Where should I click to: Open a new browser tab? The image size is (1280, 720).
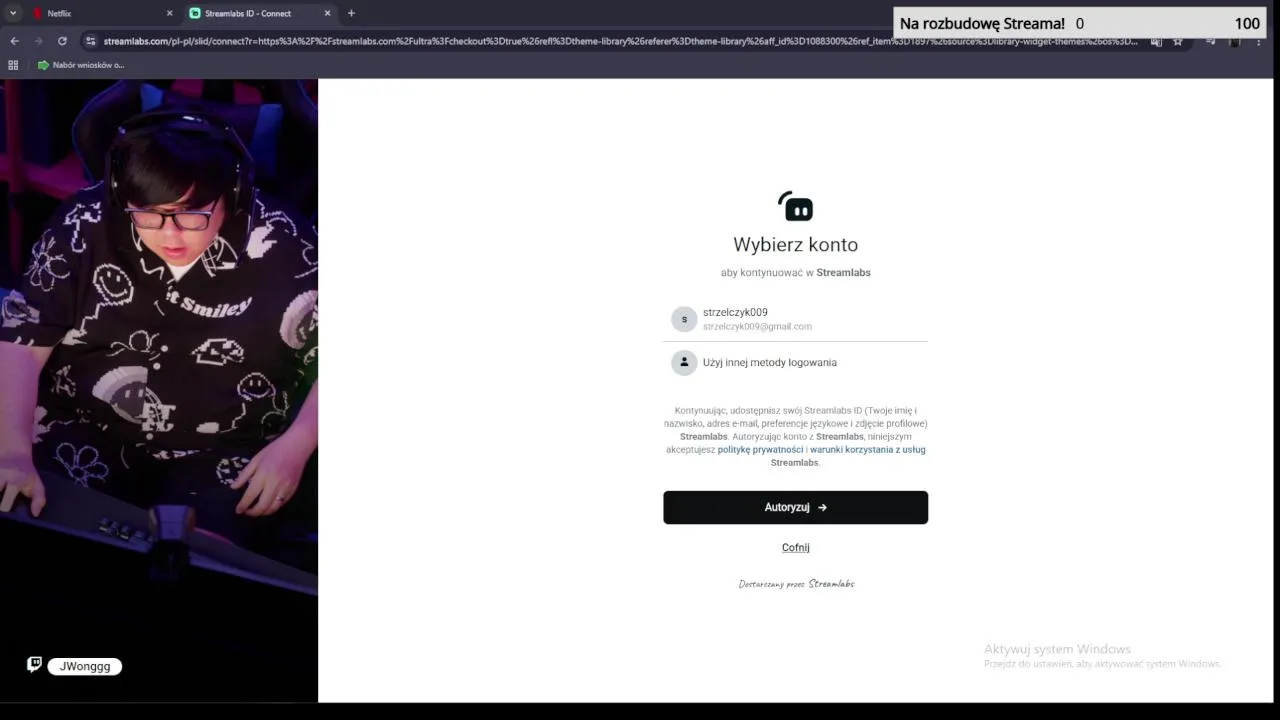(x=351, y=13)
